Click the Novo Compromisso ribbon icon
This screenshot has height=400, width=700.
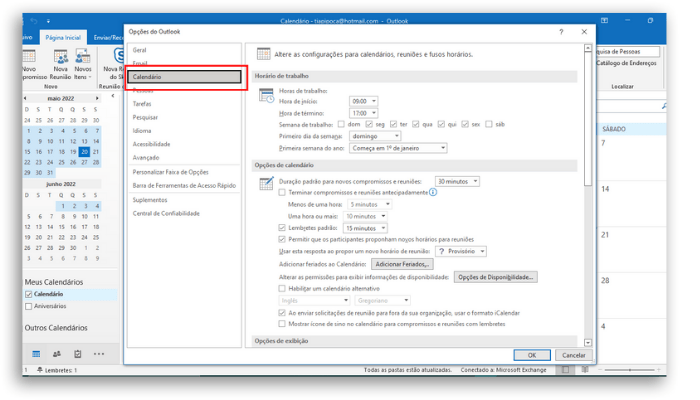(x=29, y=57)
